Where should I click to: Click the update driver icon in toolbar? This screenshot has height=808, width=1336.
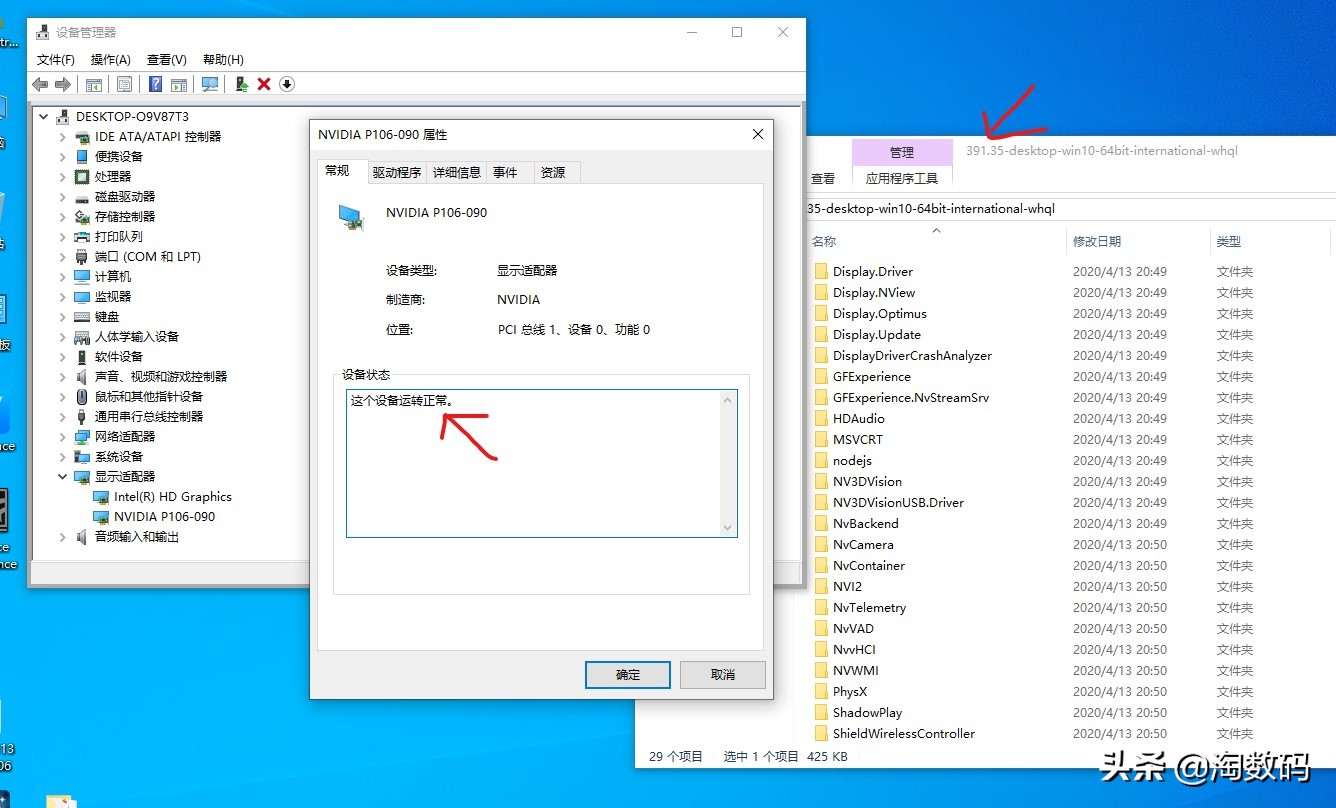[x=243, y=84]
